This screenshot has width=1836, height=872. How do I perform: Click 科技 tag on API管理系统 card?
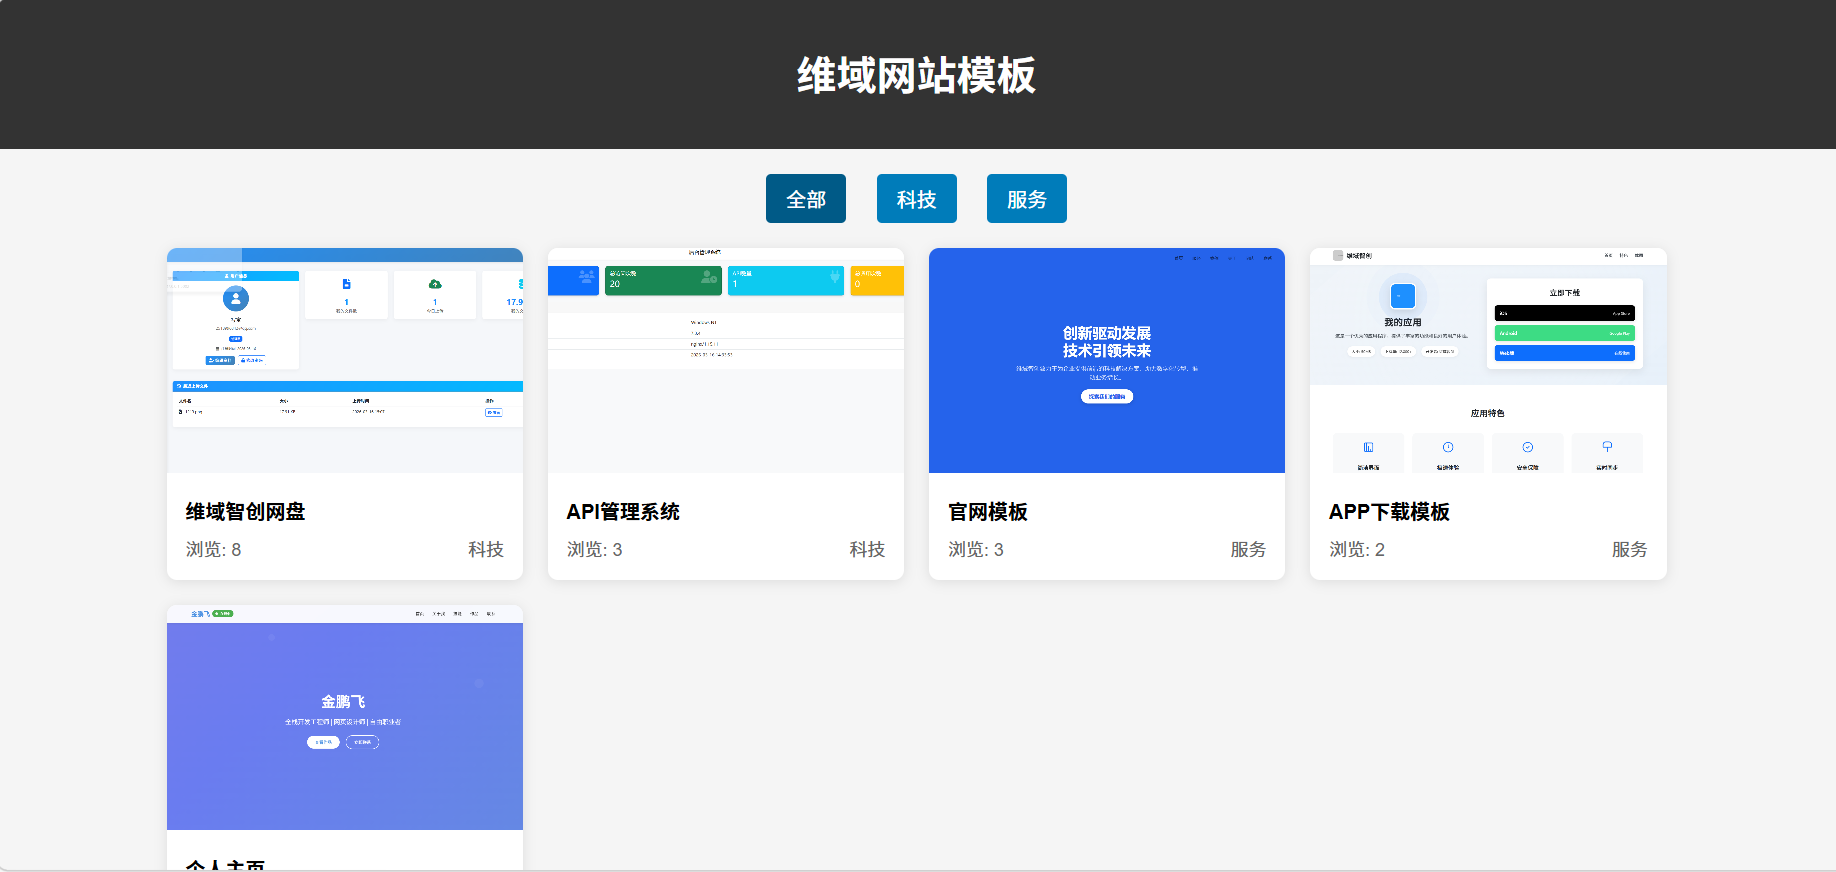pos(867,550)
